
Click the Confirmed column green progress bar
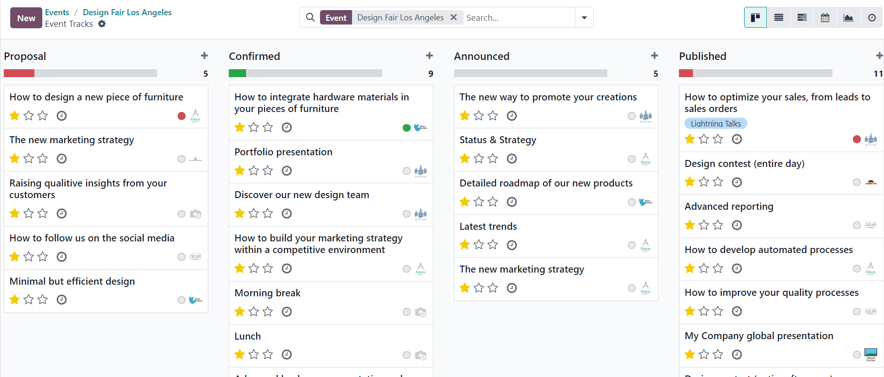click(x=237, y=73)
